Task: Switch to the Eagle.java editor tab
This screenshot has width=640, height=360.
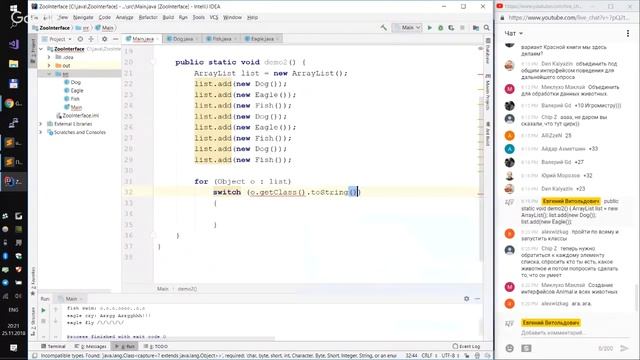Action: pyautogui.click(x=262, y=39)
